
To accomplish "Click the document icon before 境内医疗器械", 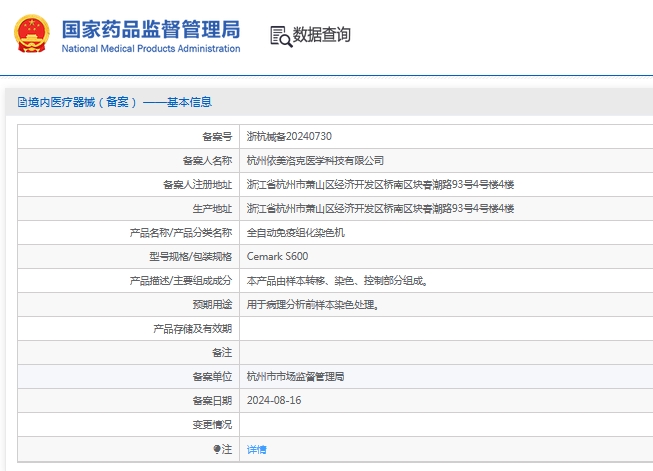I will pyautogui.click(x=22, y=102).
